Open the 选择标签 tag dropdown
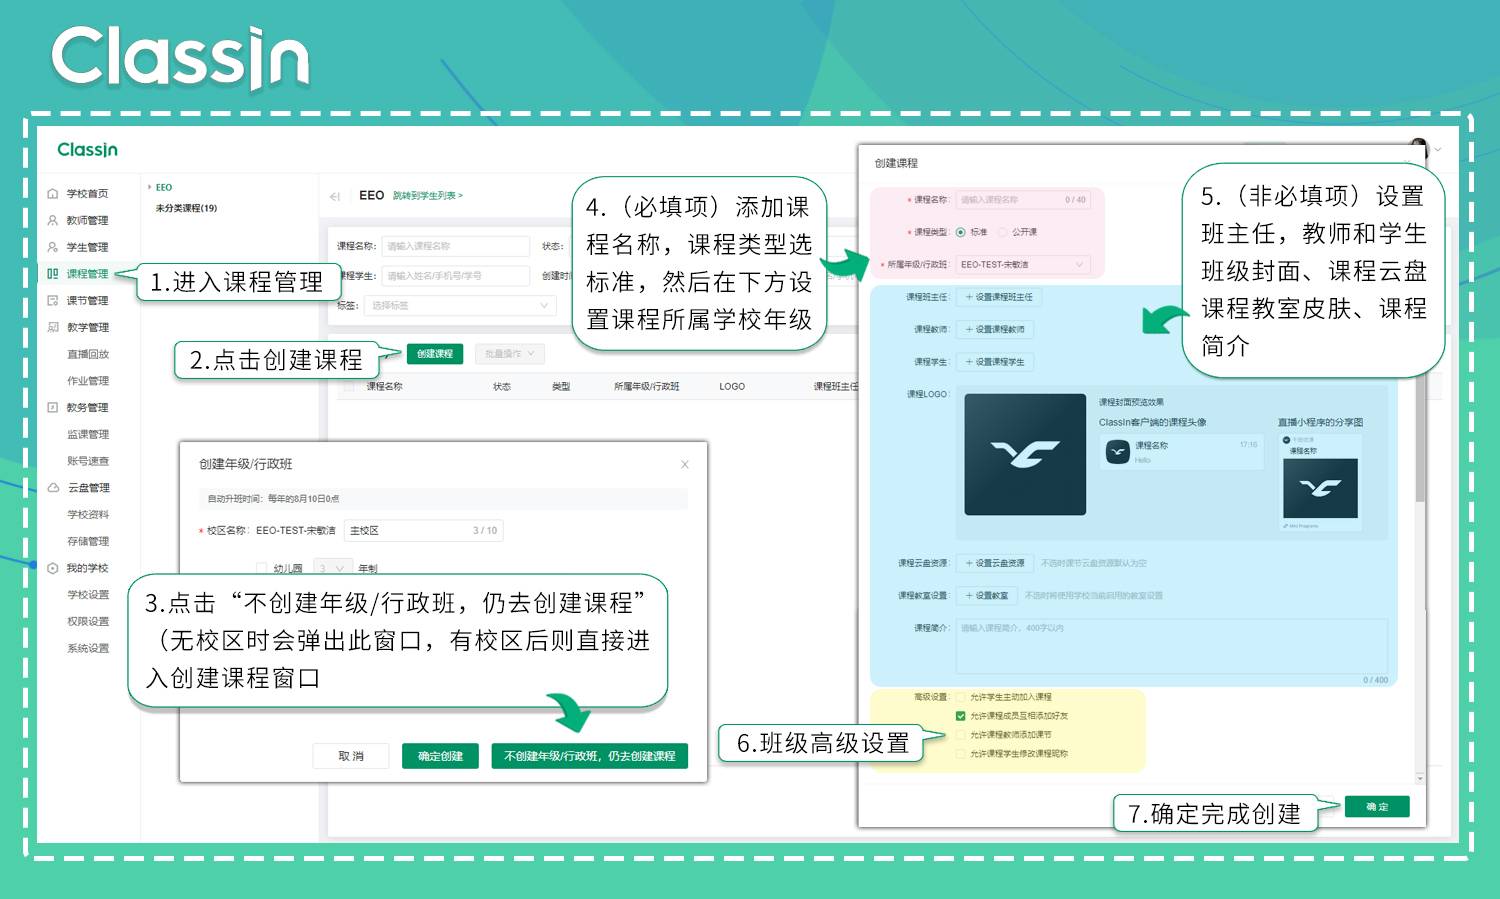The width and height of the screenshot is (1500, 899). (x=460, y=305)
